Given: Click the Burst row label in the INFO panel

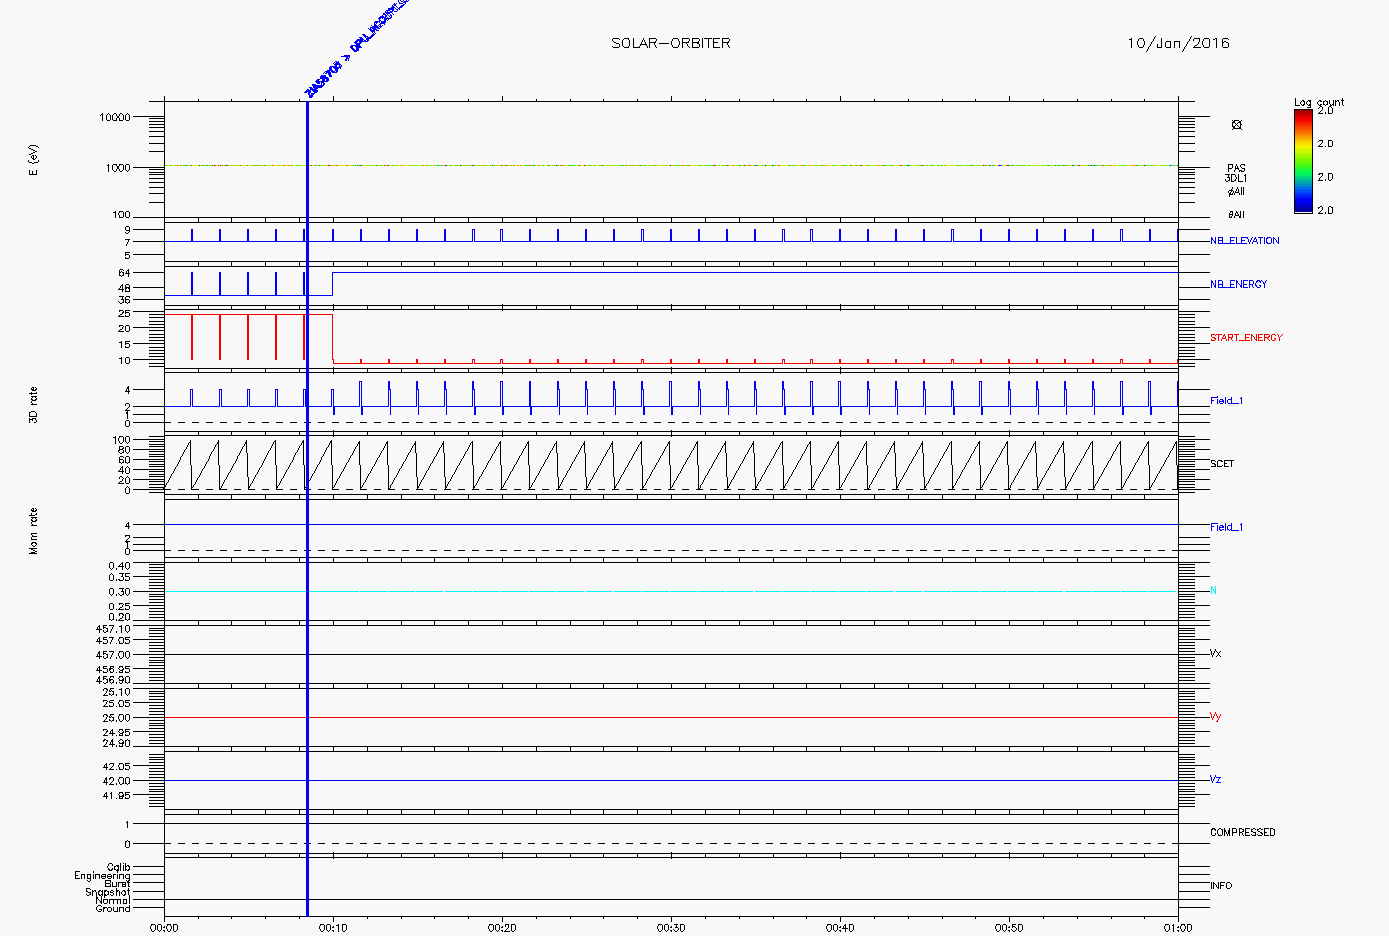Looking at the screenshot, I should coord(117,884).
